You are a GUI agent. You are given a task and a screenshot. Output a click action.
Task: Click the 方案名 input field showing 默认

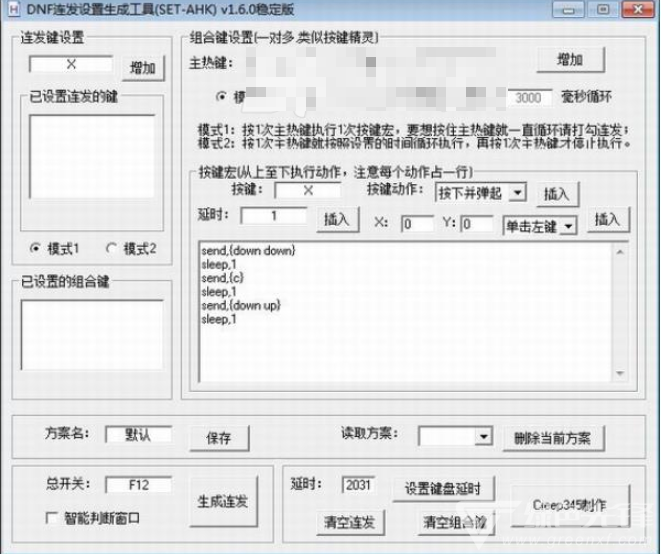(x=139, y=435)
